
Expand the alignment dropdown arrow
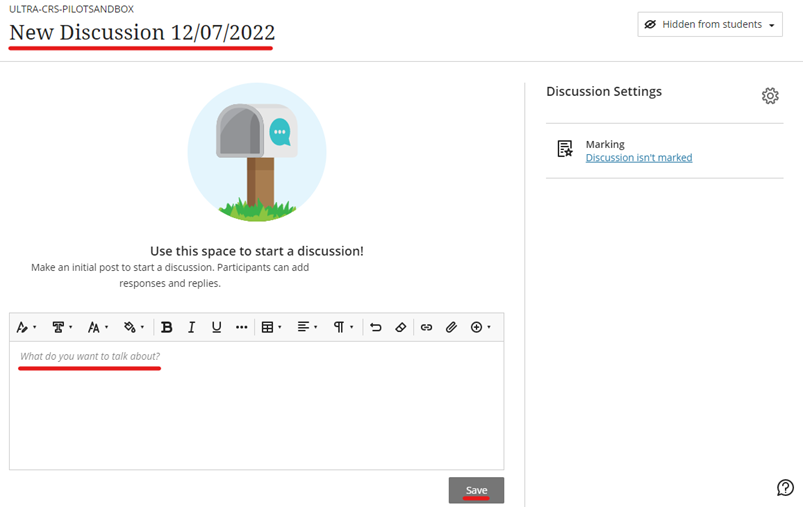point(315,327)
